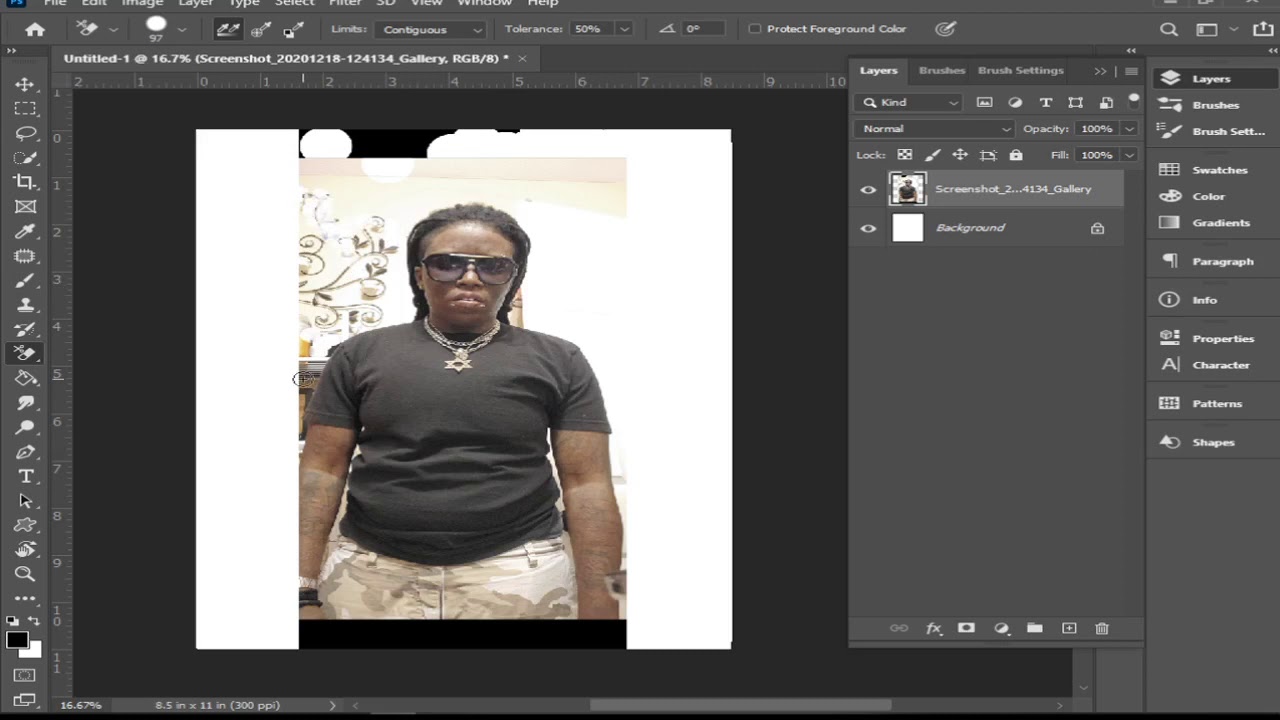1280x720 pixels.
Task: Click the Home icon in options bar
Action: (35, 29)
